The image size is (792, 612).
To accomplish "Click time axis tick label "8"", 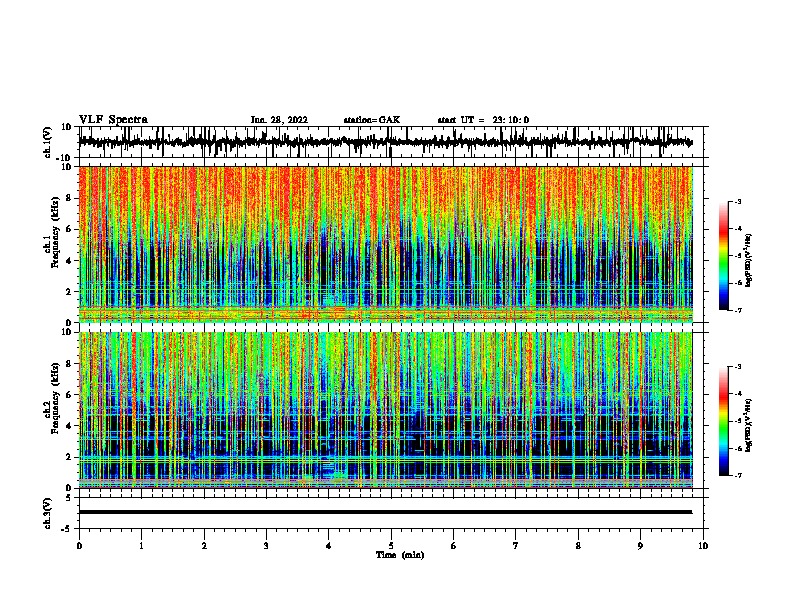I will (x=578, y=546).
